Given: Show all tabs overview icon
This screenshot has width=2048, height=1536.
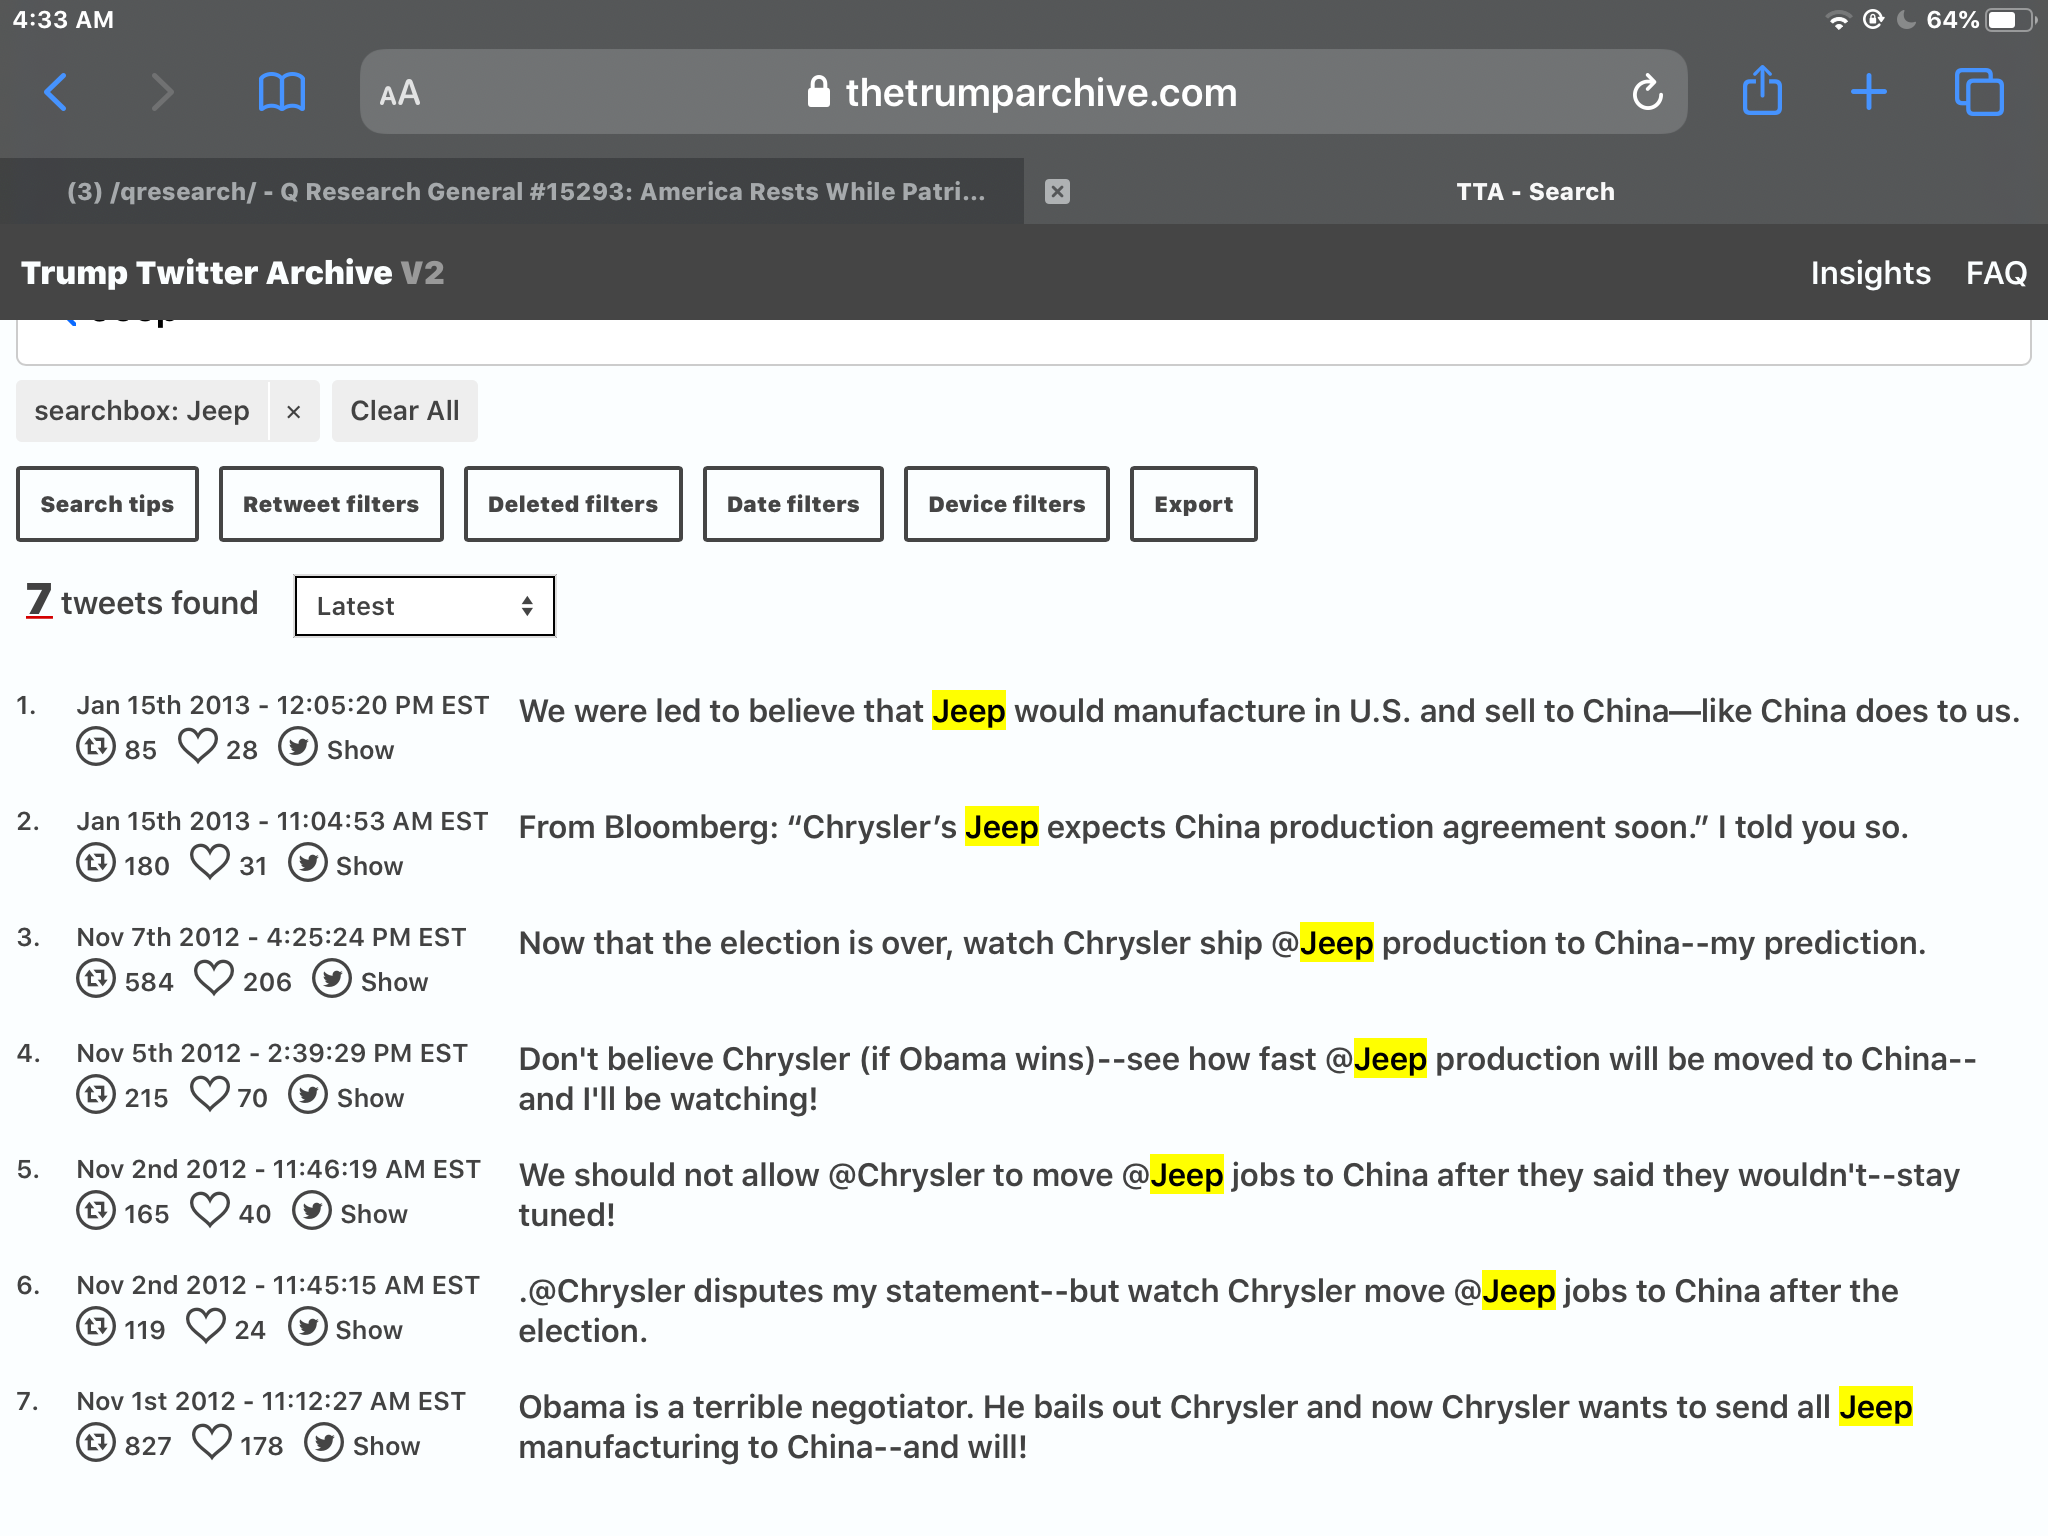Looking at the screenshot, I should (1979, 93).
